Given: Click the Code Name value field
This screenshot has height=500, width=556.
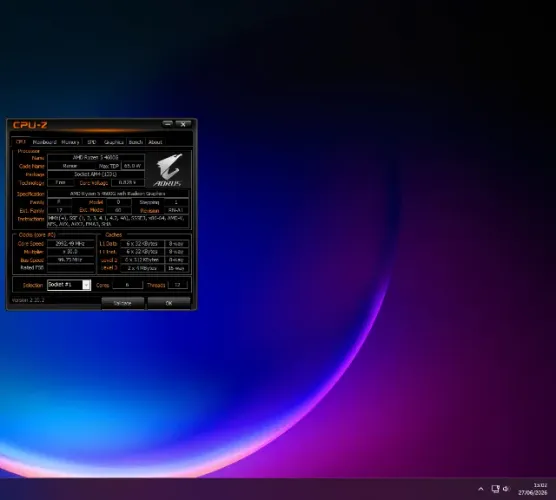Looking at the screenshot, I should [x=71, y=166].
